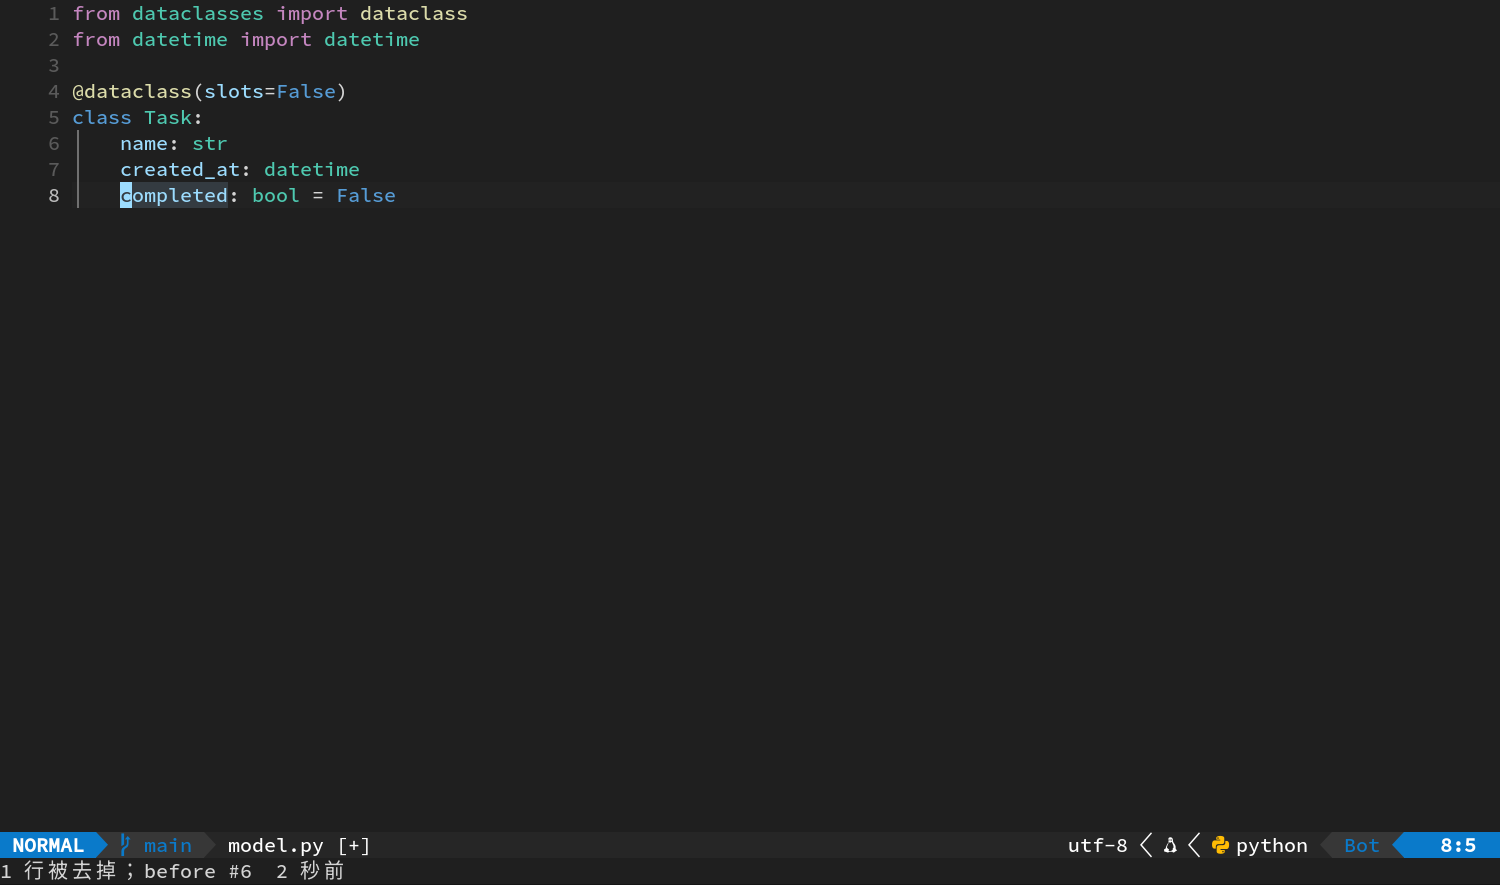Click the git branch icon in the statusline

click(125, 845)
